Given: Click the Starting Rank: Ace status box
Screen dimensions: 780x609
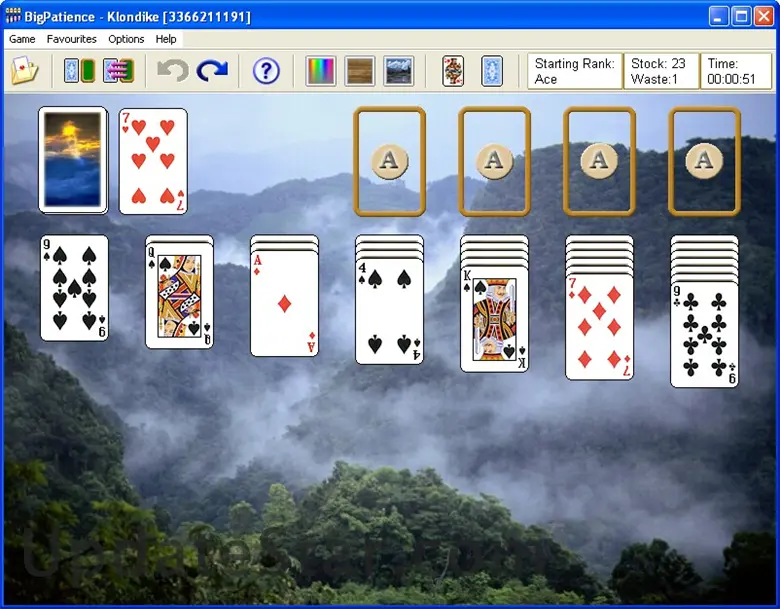Looking at the screenshot, I should click(575, 71).
